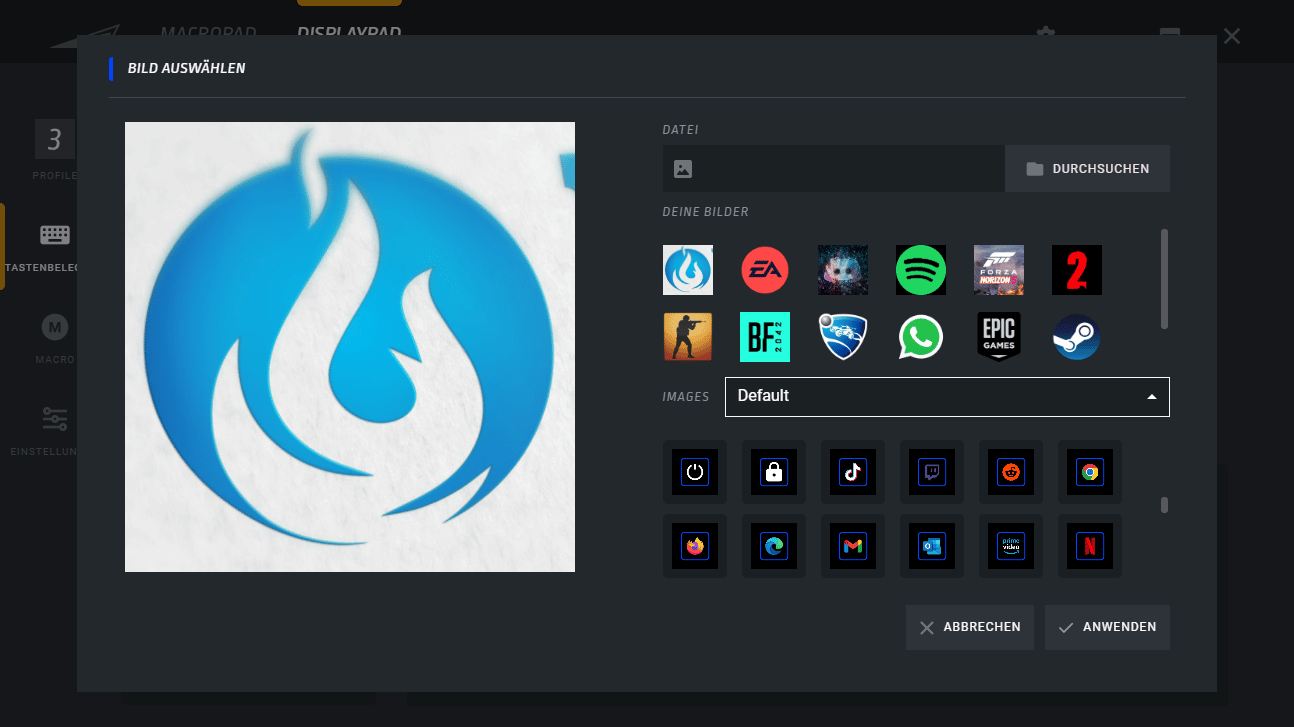The image size is (1294, 727).
Task: Pick the Gmail default icon
Action: 852,546
